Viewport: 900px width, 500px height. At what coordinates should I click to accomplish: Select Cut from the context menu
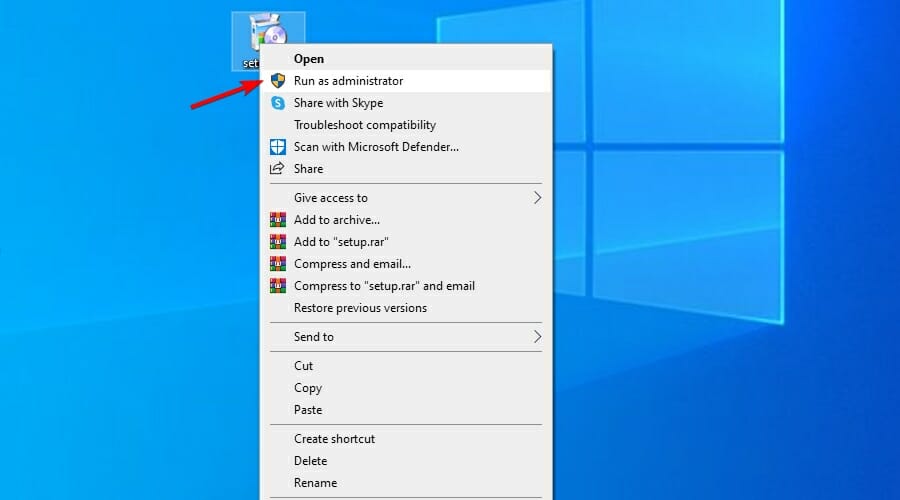304,366
